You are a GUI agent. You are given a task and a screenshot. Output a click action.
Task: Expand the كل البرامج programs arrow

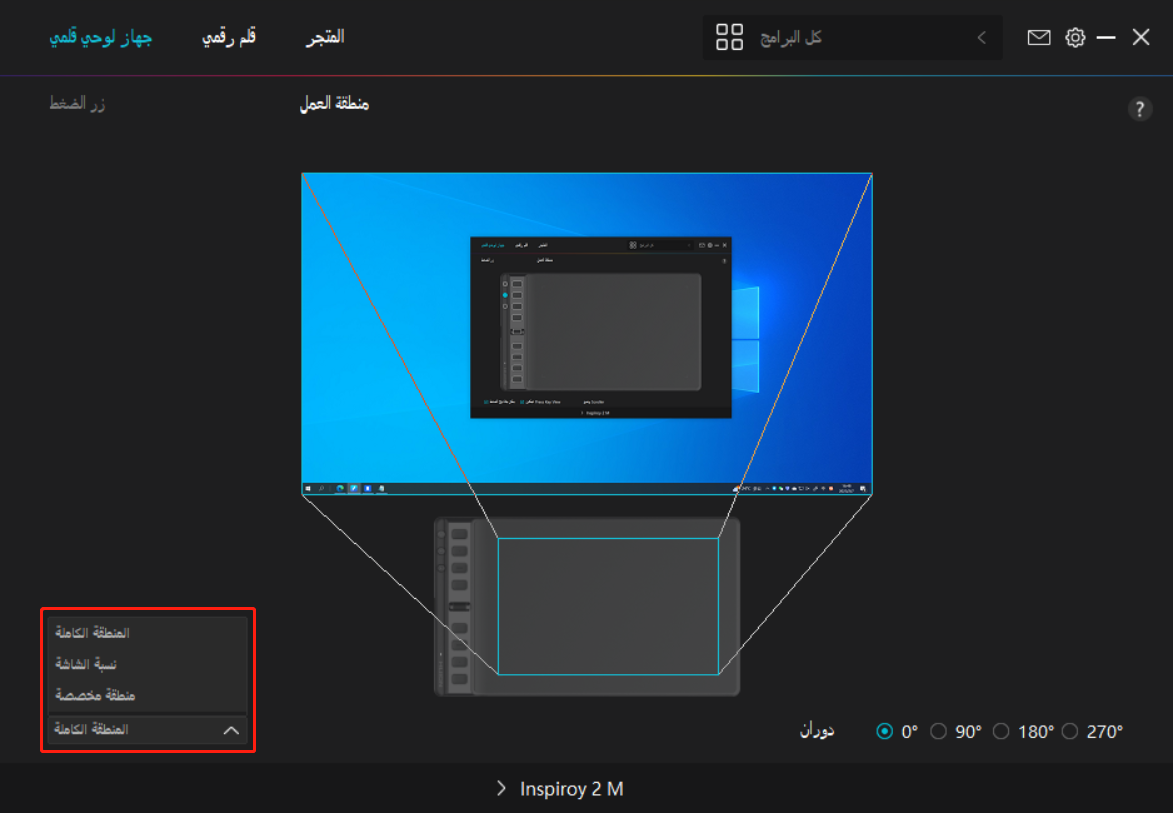click(x=981, y=38)
